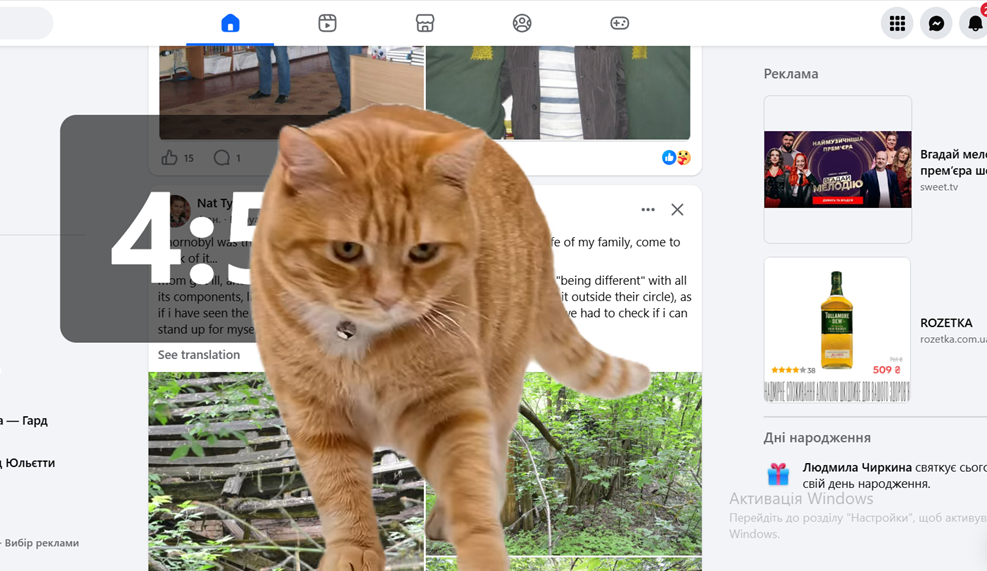The image size is (987, 571).
Task: Like the post with 15 likes
Action: click(169, 157)
